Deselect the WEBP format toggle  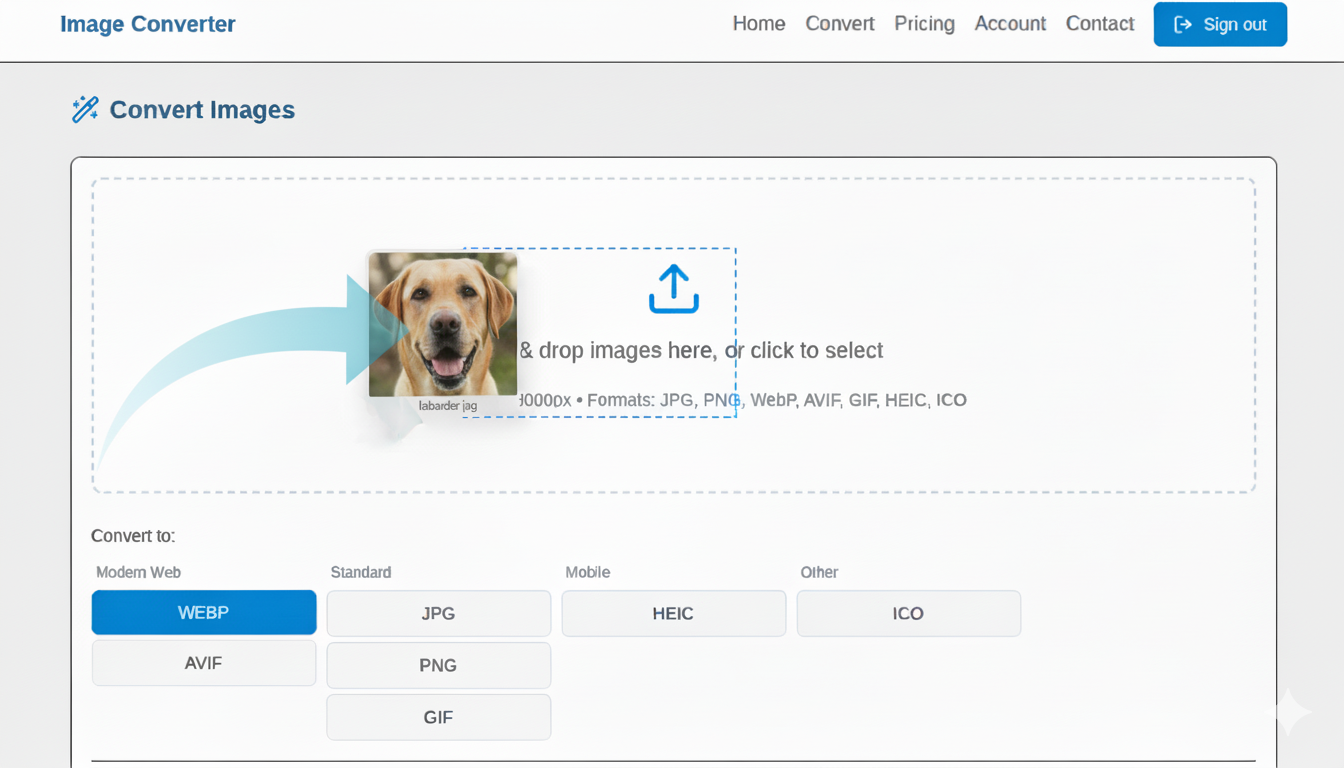click(204, 612)
